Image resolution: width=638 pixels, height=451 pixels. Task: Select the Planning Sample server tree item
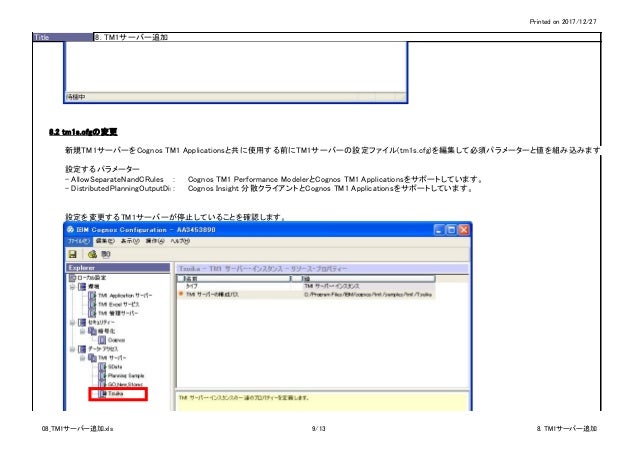pos(126,376)
